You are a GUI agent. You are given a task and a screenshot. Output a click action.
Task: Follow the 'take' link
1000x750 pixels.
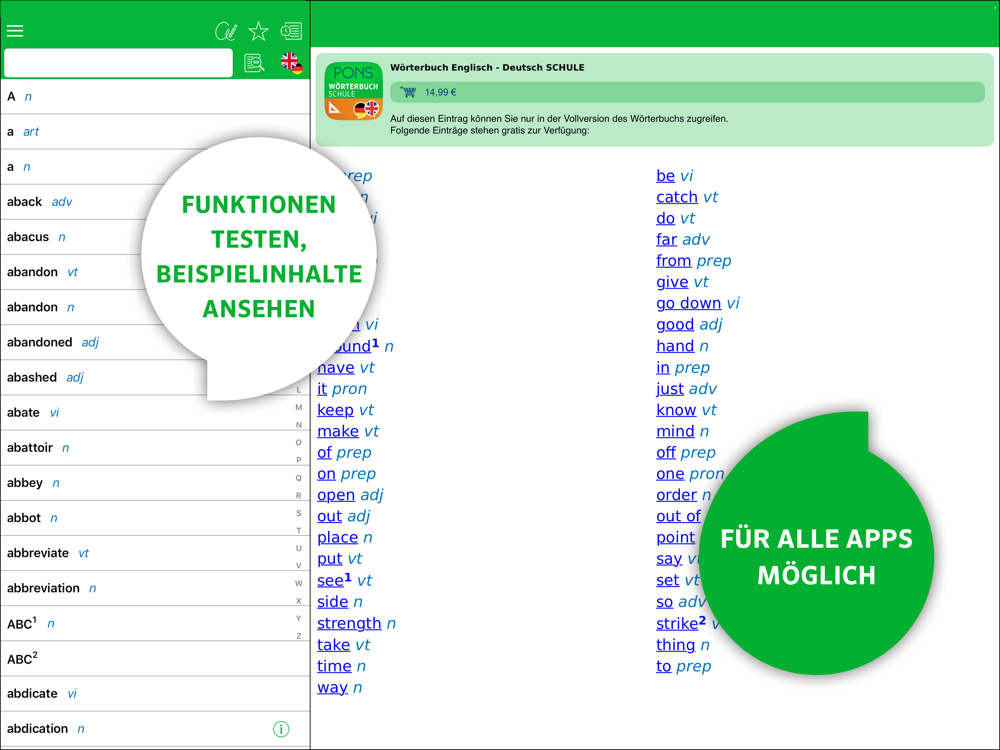click(334, 645)
